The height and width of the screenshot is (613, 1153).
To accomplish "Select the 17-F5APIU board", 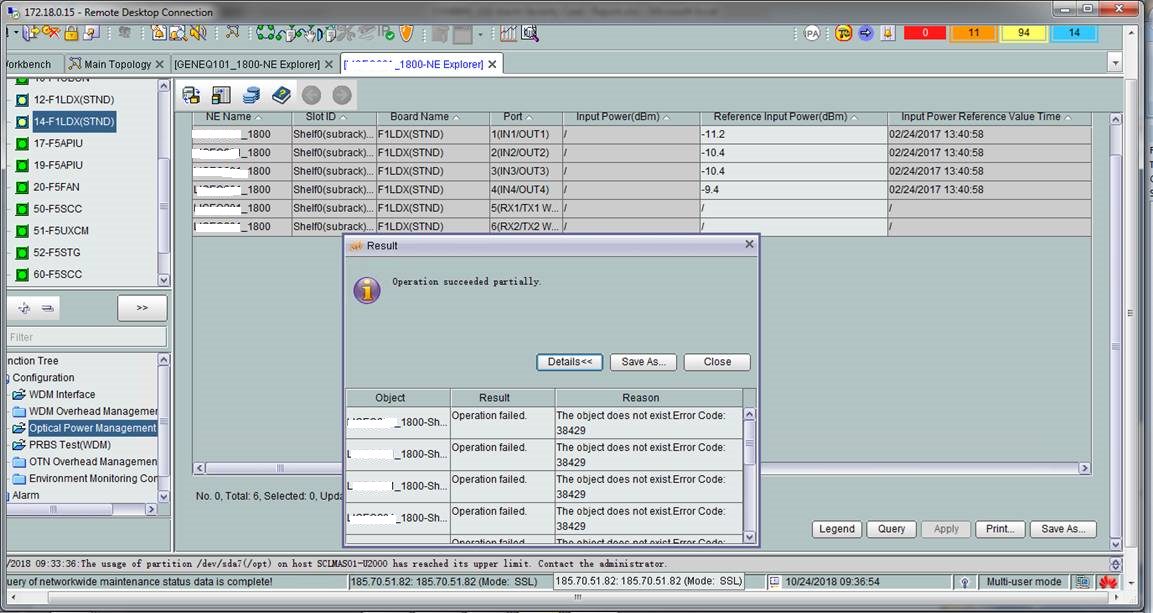I will [58, 143].
